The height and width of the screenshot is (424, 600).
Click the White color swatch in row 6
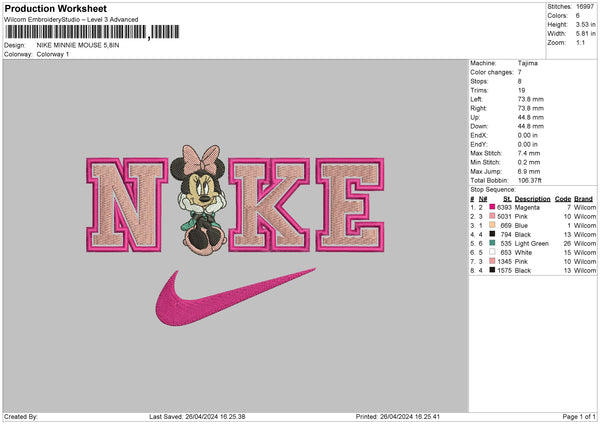492,252
